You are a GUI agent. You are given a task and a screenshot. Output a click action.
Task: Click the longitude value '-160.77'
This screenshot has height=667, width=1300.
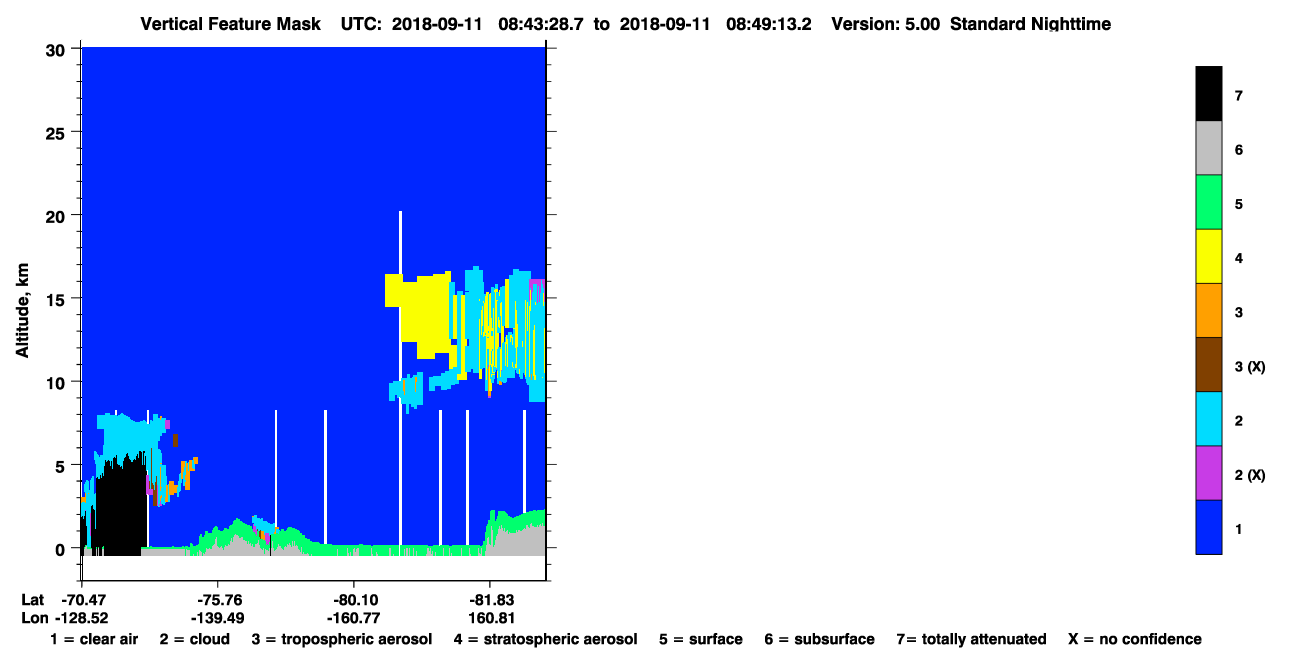354,618
